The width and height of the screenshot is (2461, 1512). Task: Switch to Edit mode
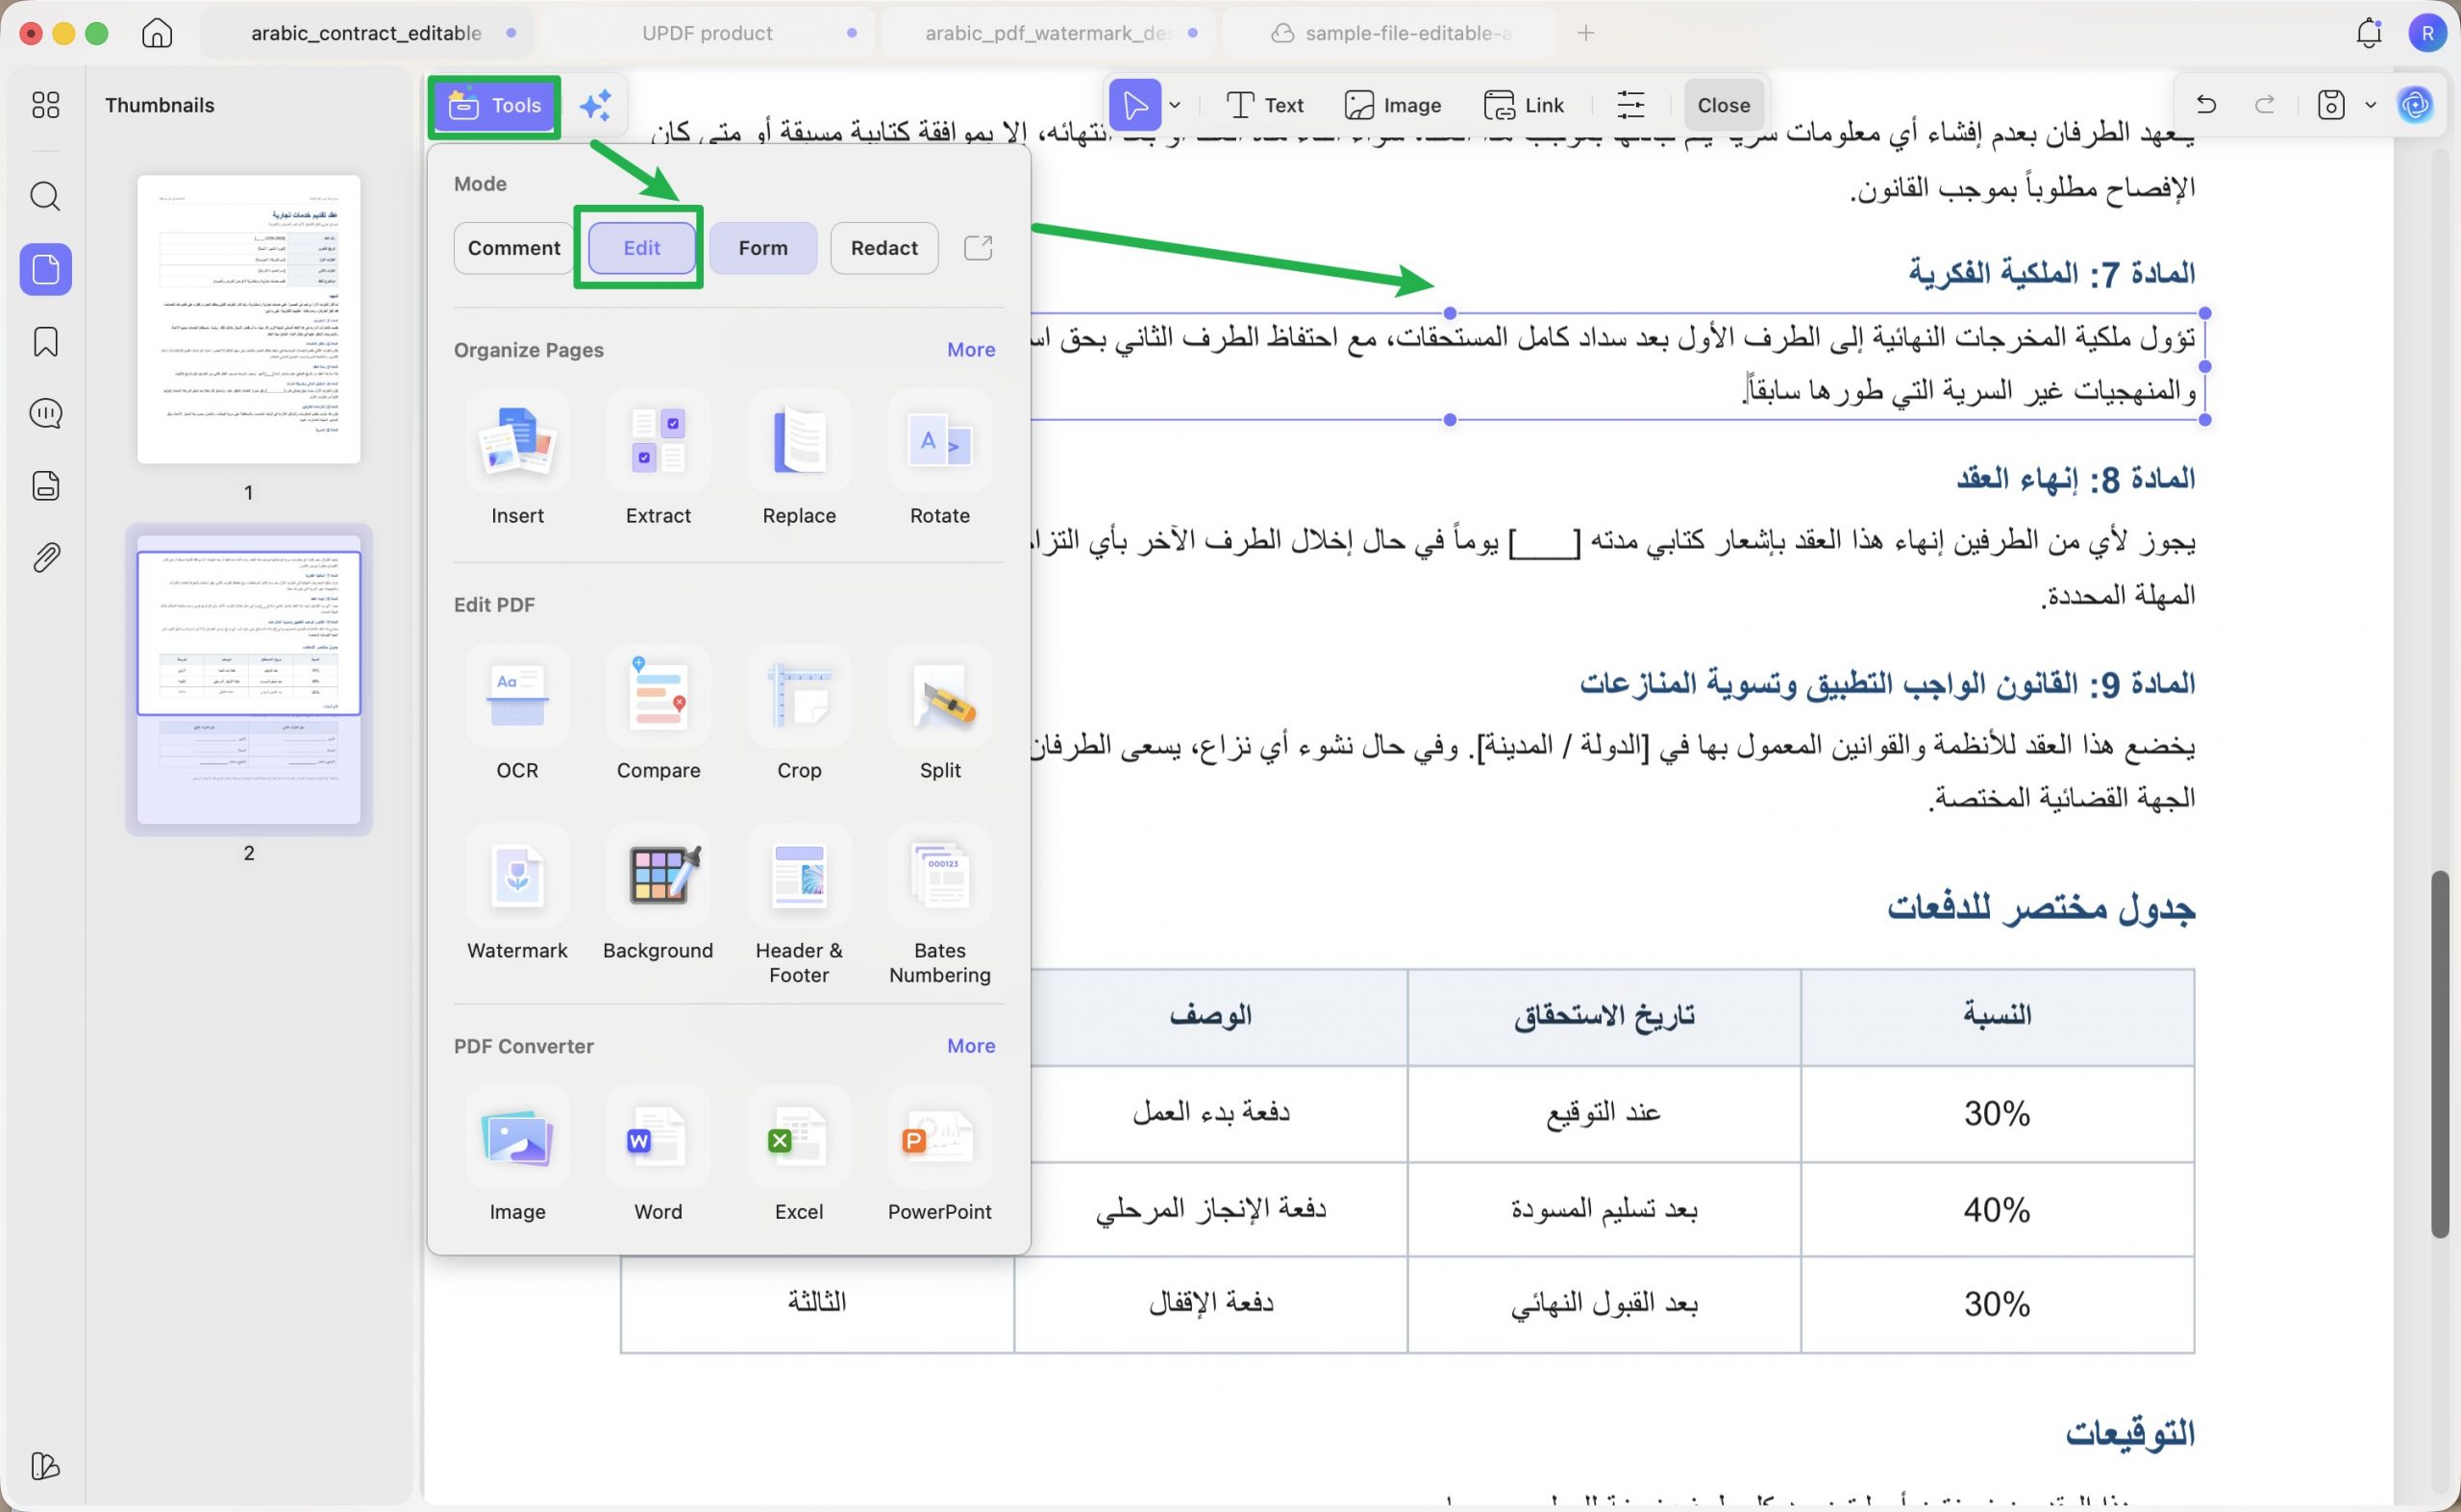tap(641, 248)
